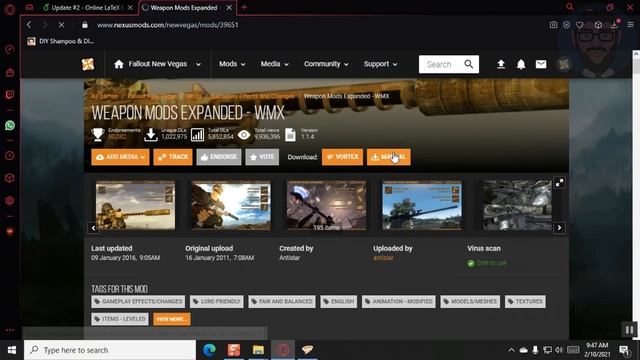The image size is (640, 360).
Task: Open history clock icon in sidebar
Action: coord(10,156)
